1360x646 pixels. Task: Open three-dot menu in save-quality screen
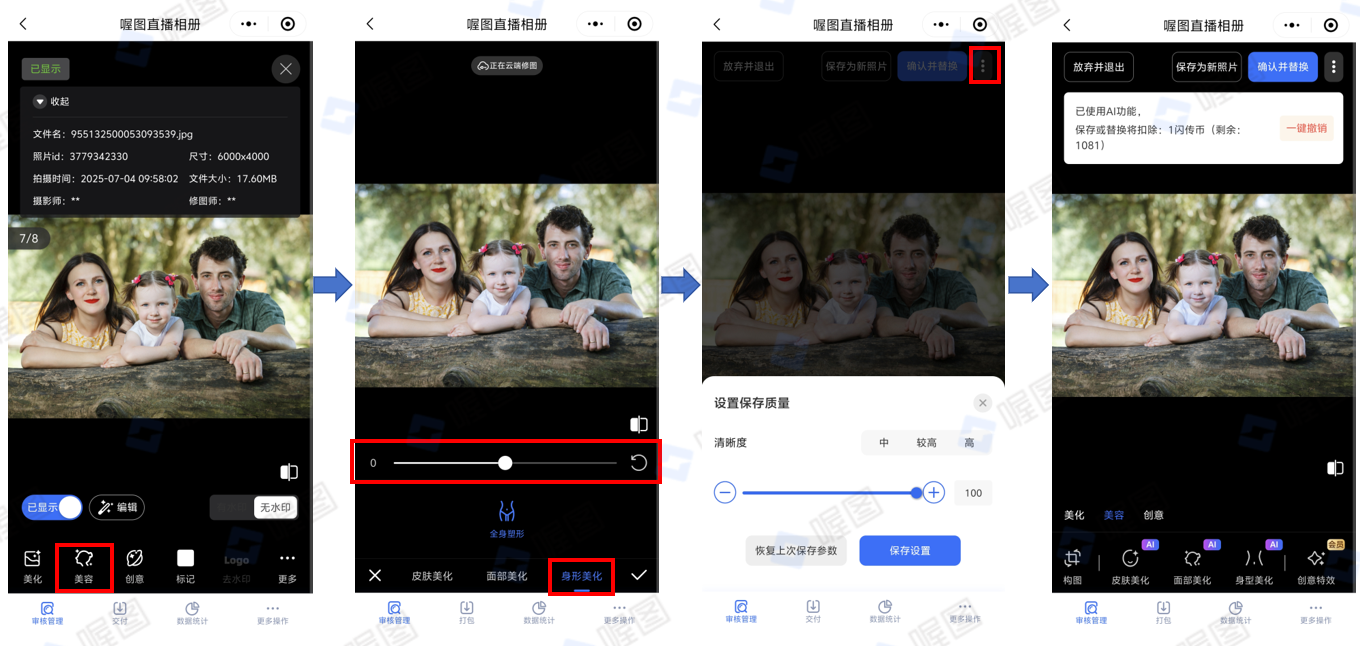click(x=984, y=67)
